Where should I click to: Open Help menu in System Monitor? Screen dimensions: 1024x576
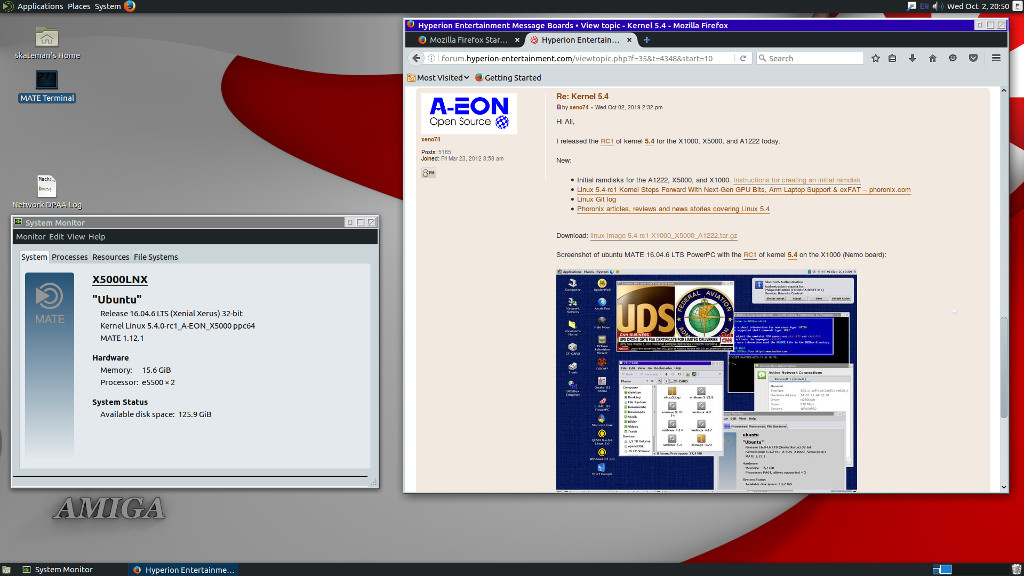pyautogui.click(x=97, y=236)
